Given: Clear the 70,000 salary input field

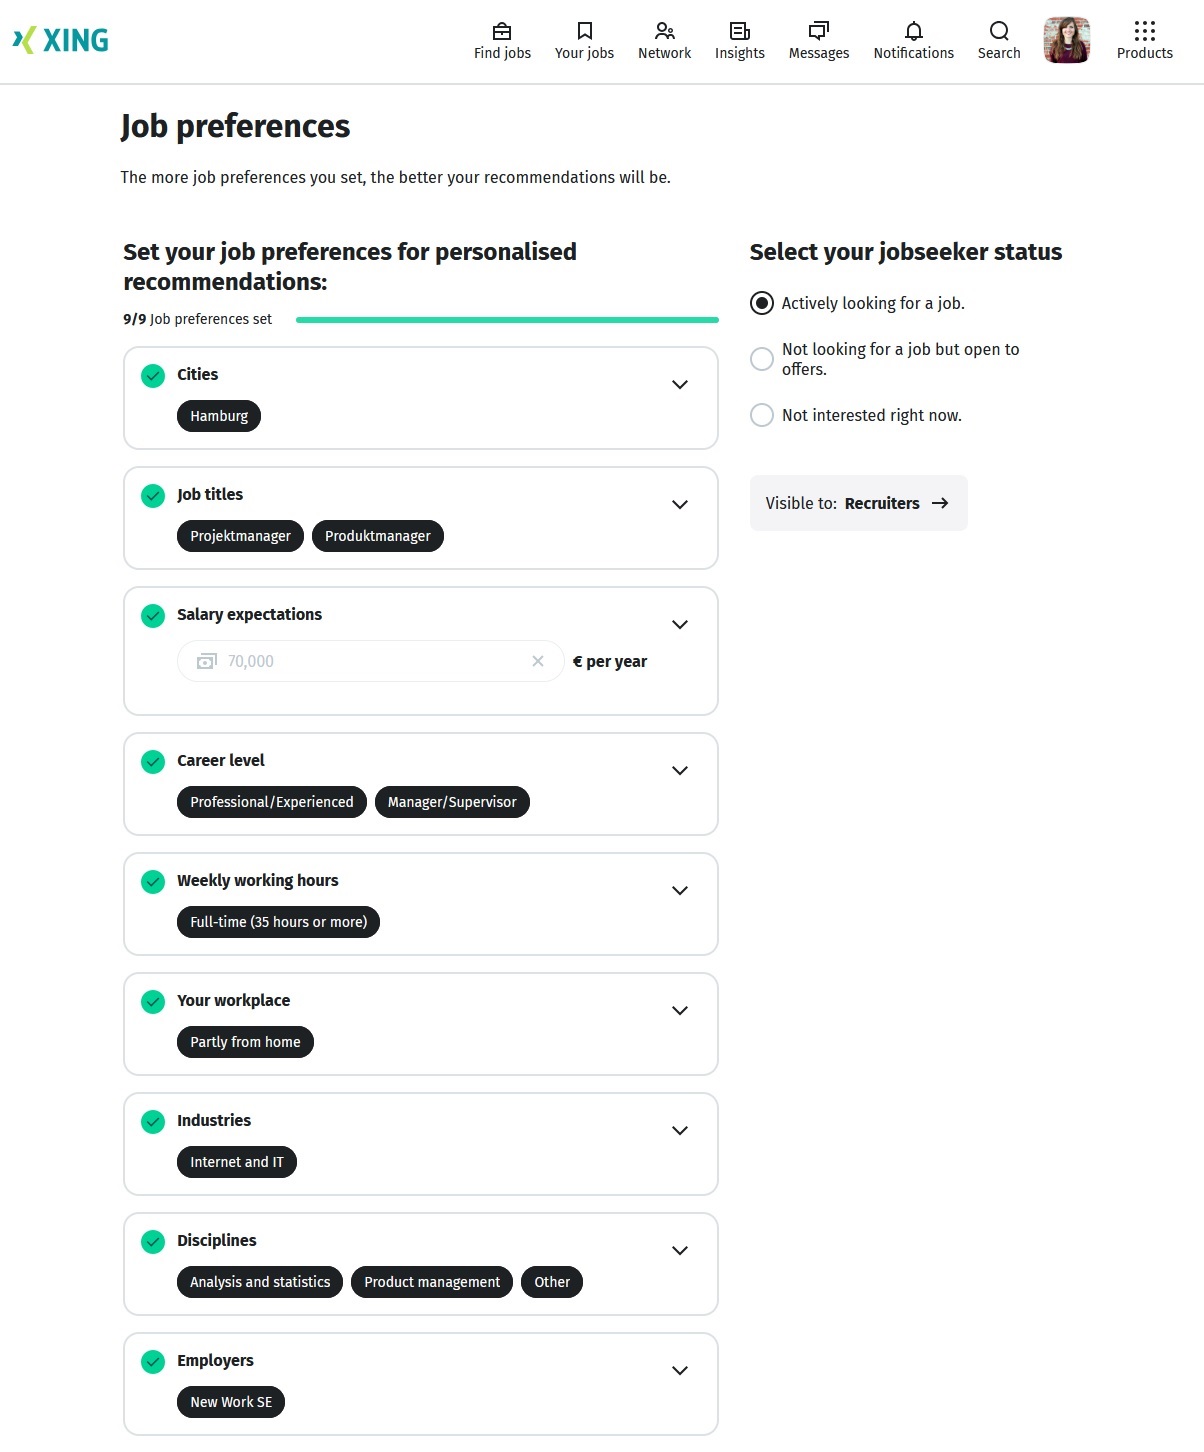Looking at the screenshot, I should [x=537, y=661].
